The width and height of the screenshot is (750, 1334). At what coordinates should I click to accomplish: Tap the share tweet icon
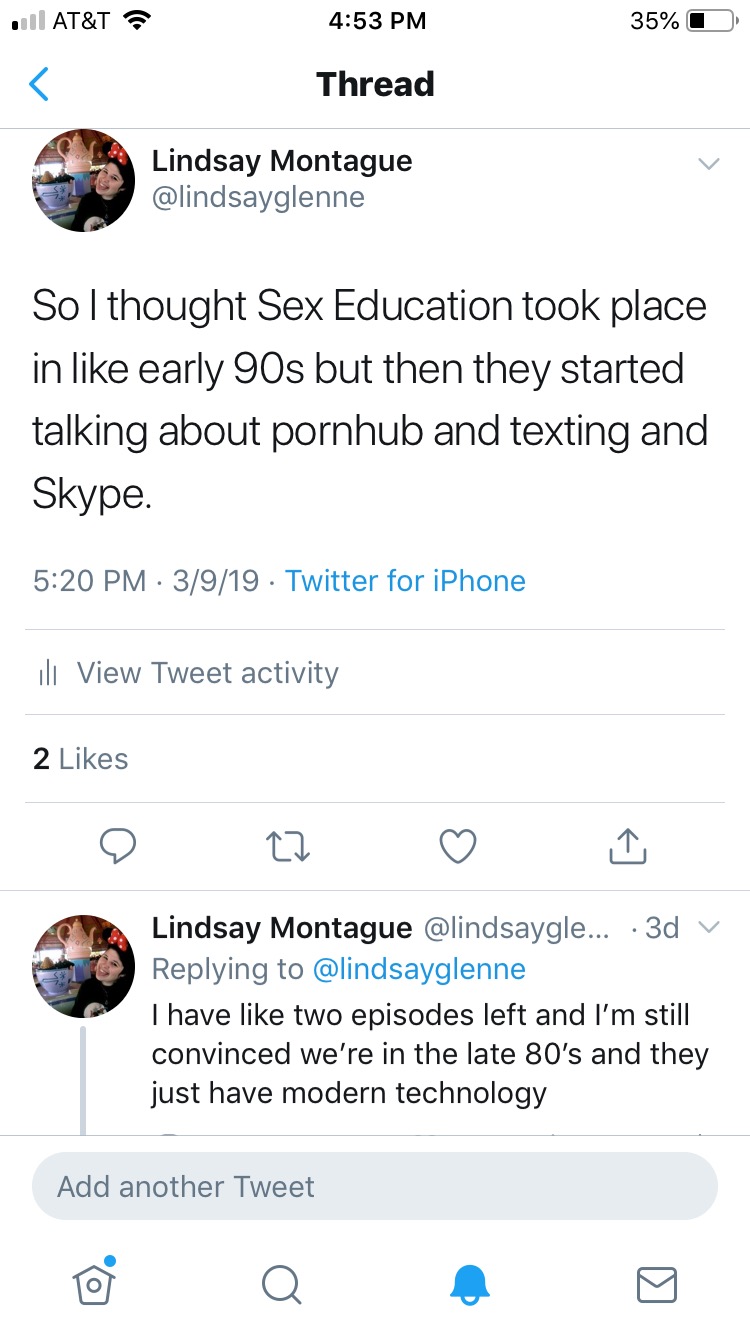pyautogui.click(x=628, y=846)
